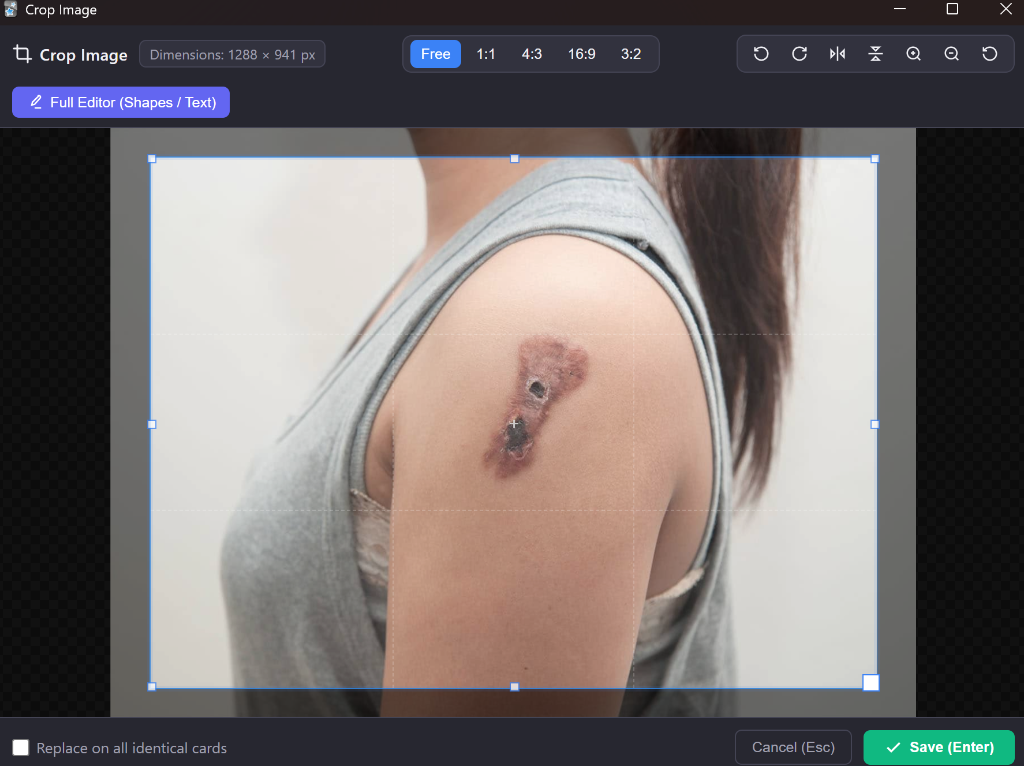The image size is (1024, 766).
Task: Open Full Editor (Shapes / Text)
Action: (x=121, y=103)
